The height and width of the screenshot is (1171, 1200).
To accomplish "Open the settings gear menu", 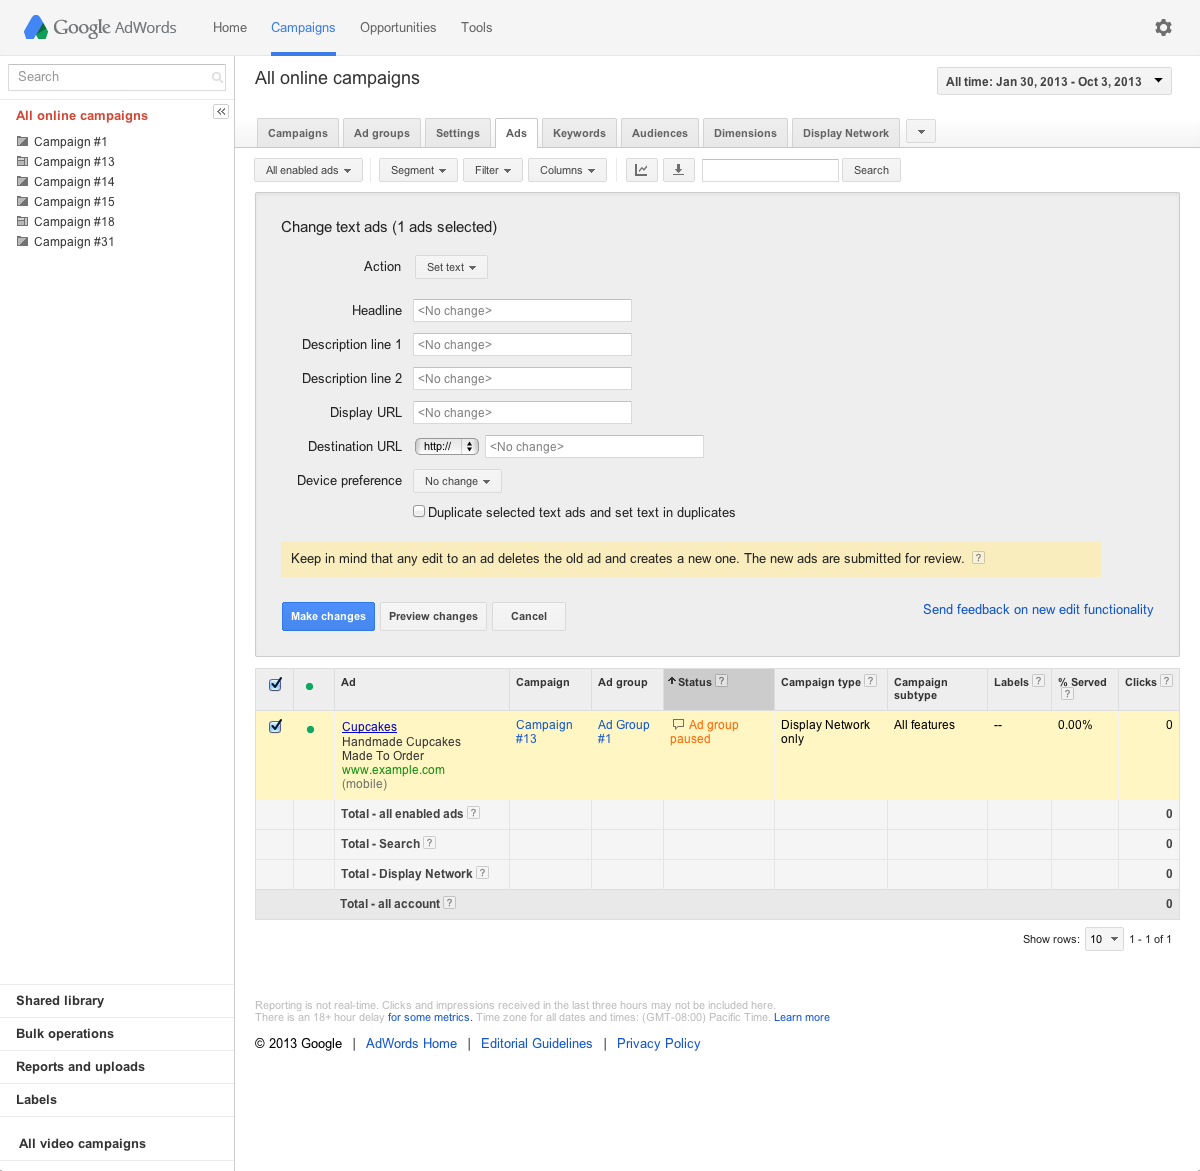I will point(1163,28).
